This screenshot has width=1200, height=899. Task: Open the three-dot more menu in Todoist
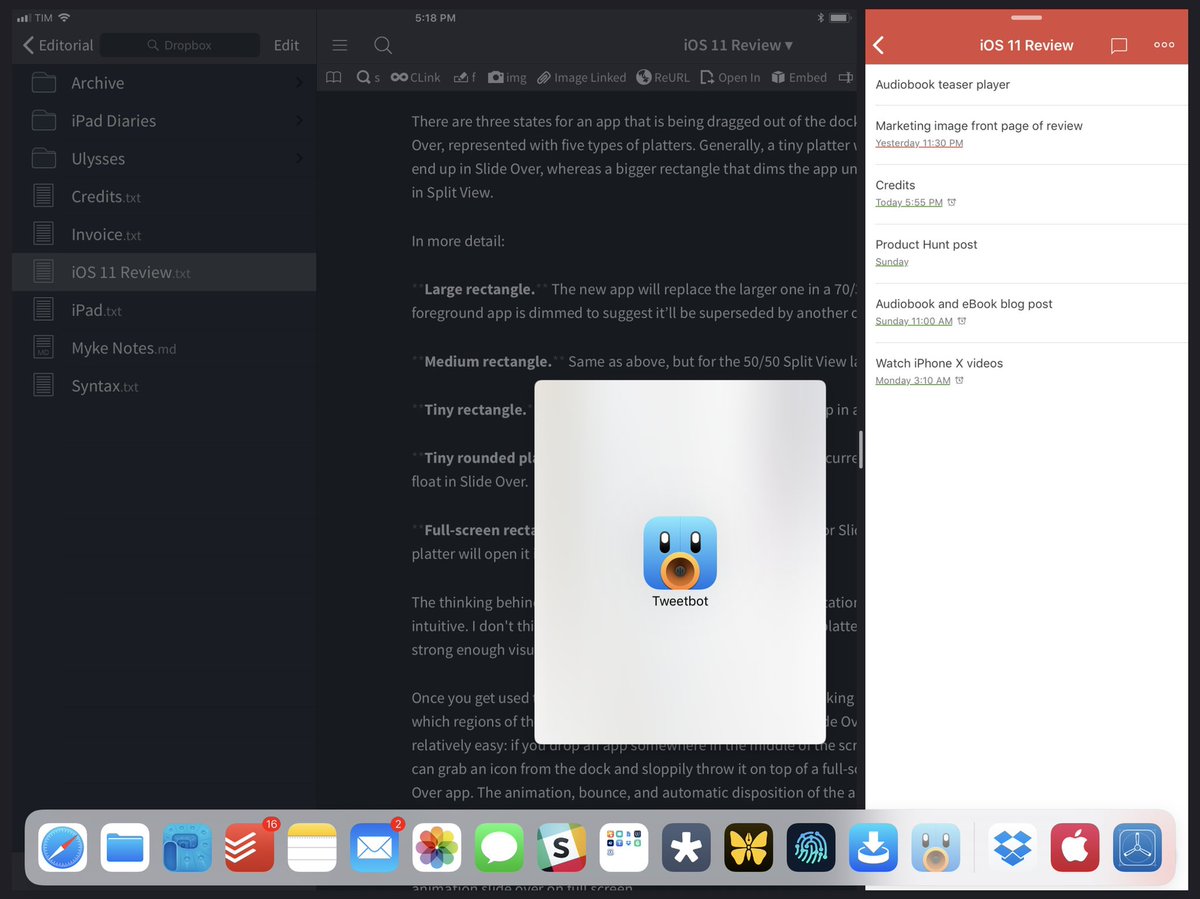click(1164, 45)
